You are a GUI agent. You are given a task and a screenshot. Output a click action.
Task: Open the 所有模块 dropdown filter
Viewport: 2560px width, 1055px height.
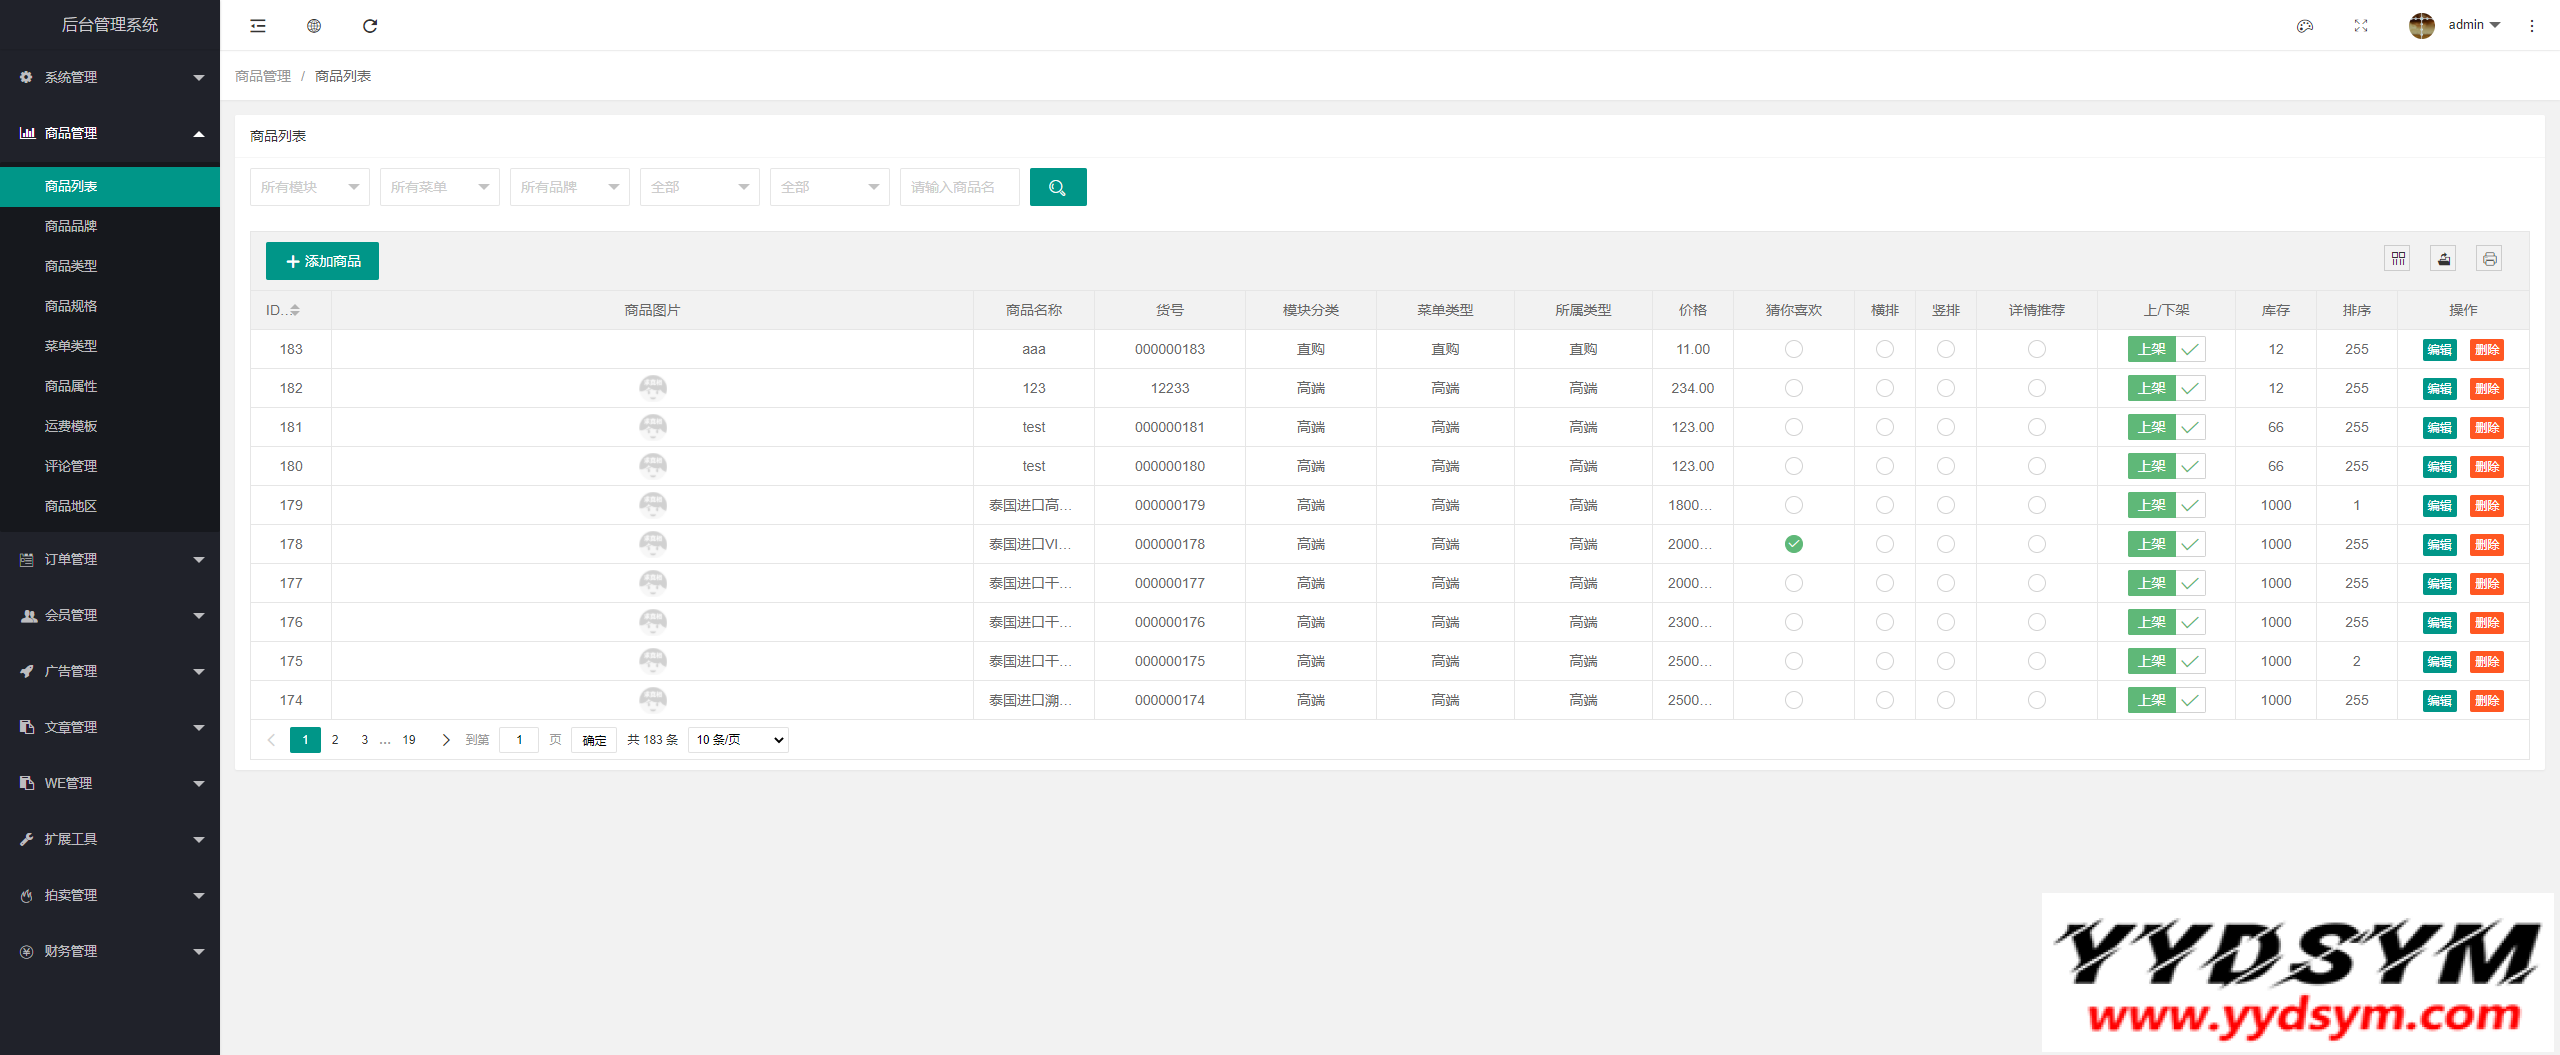tap(309, 187)
